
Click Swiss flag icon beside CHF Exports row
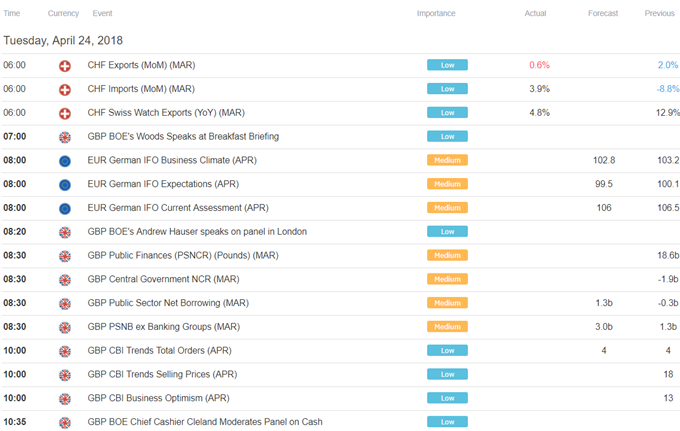[65, 66]
